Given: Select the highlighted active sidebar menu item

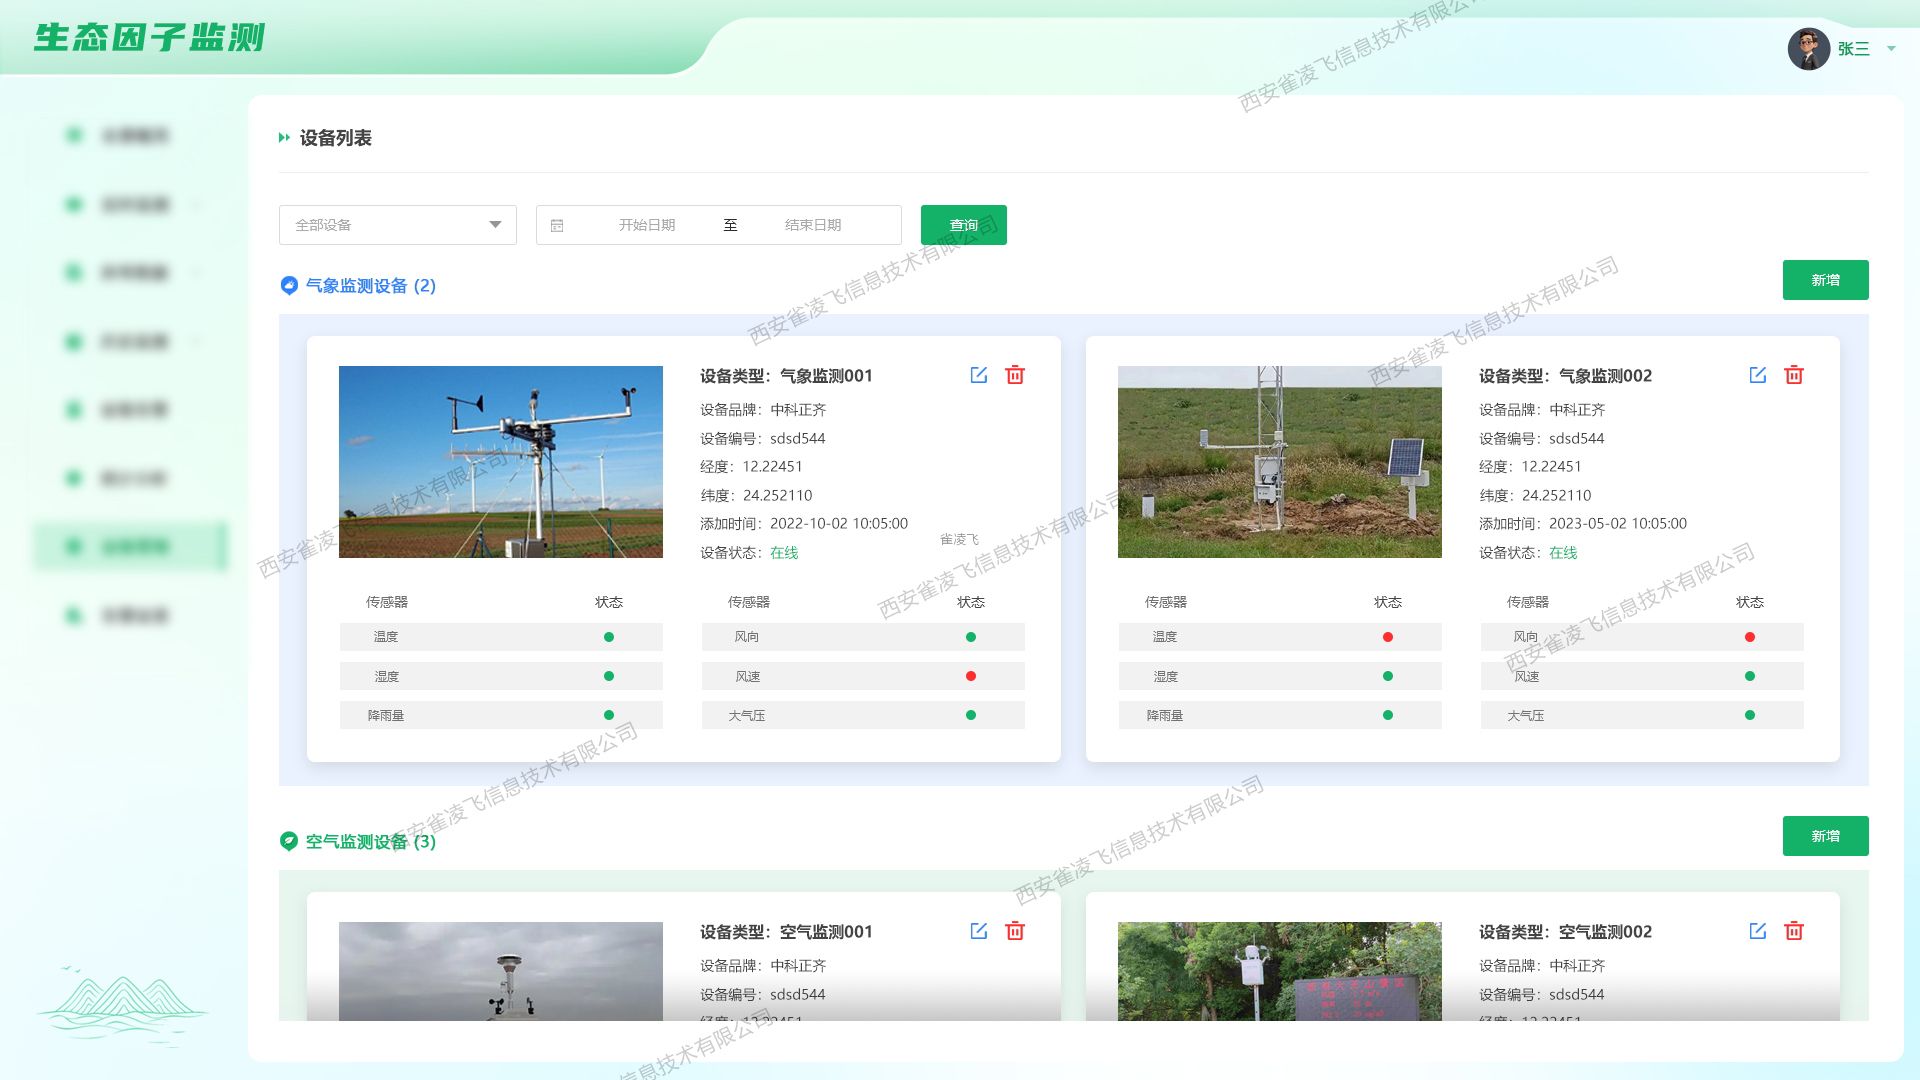Looking at the screenshot, I should click(x=131, y=546).
